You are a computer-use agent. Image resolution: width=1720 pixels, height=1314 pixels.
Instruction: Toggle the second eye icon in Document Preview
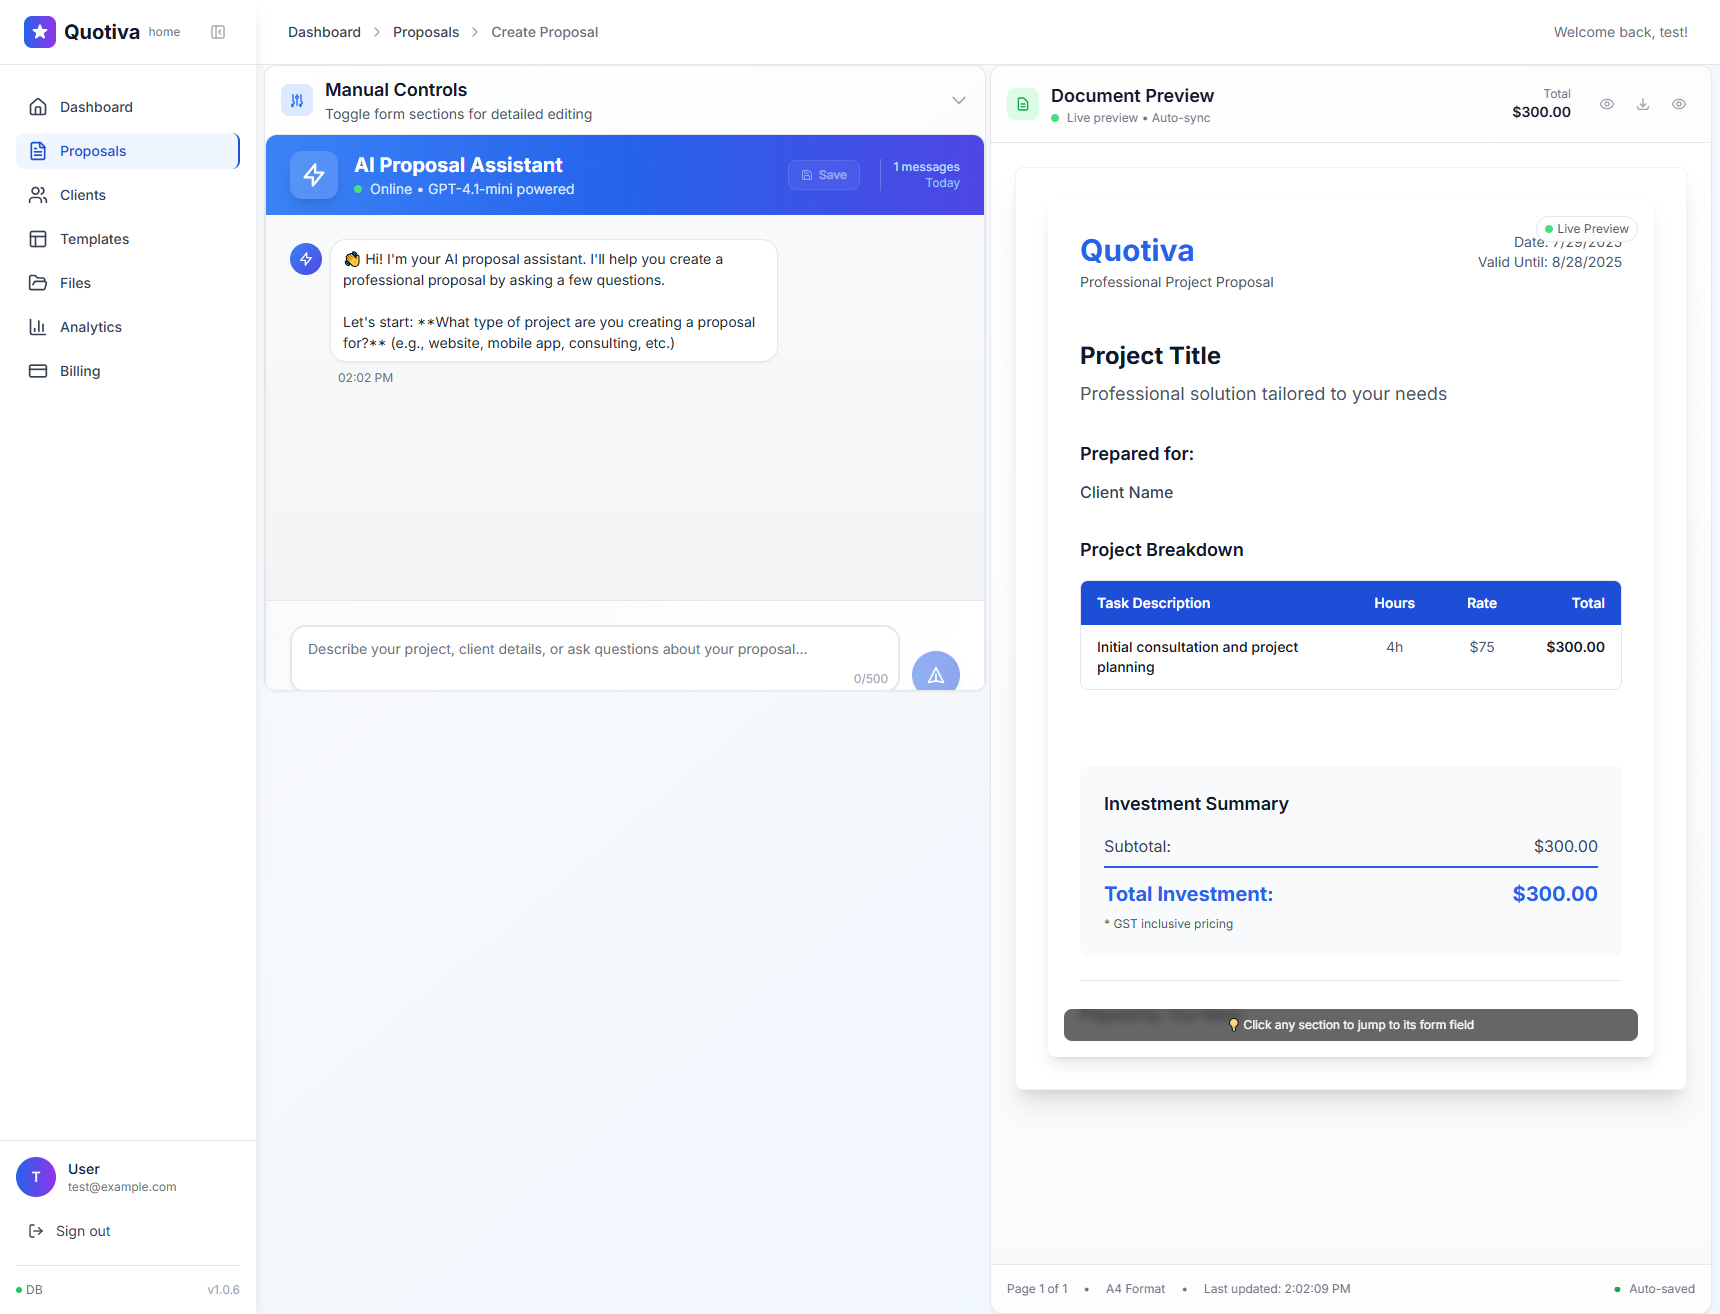(1679, 104)
